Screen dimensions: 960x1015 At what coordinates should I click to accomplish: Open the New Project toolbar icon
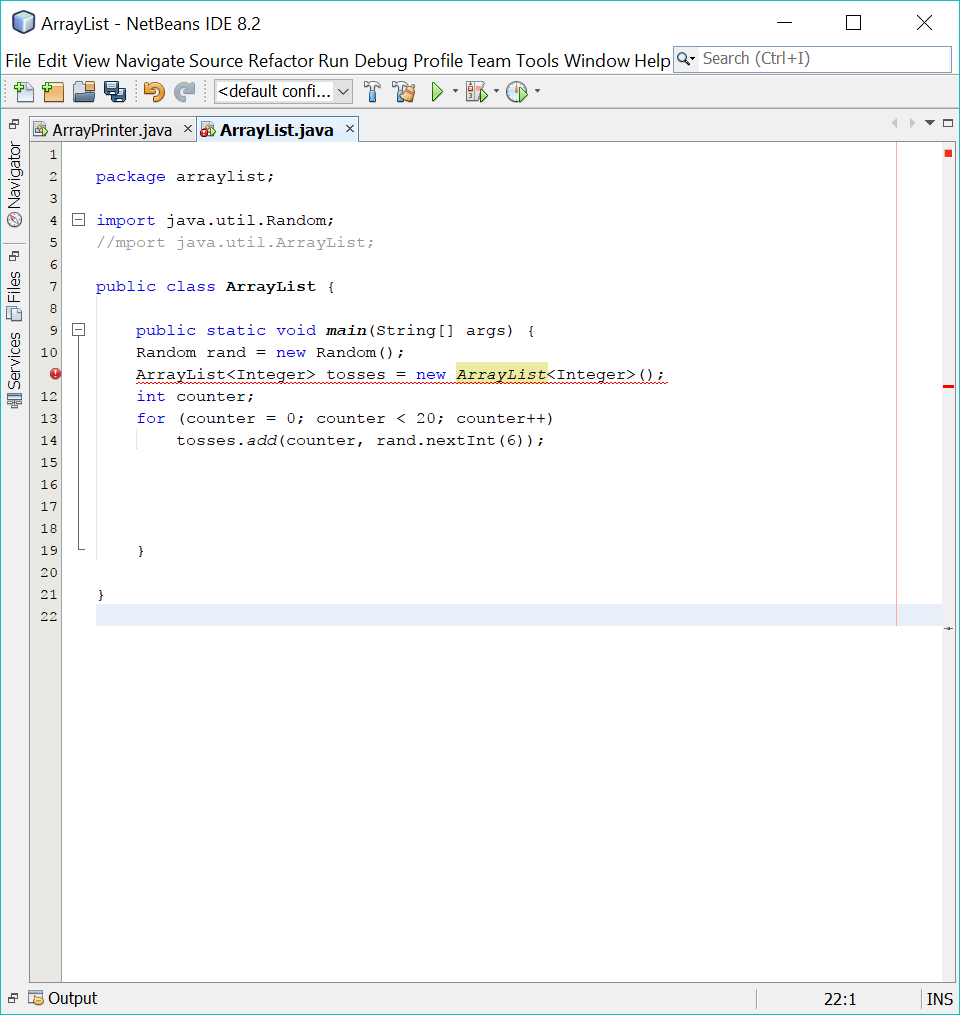(x=52, y=91)
